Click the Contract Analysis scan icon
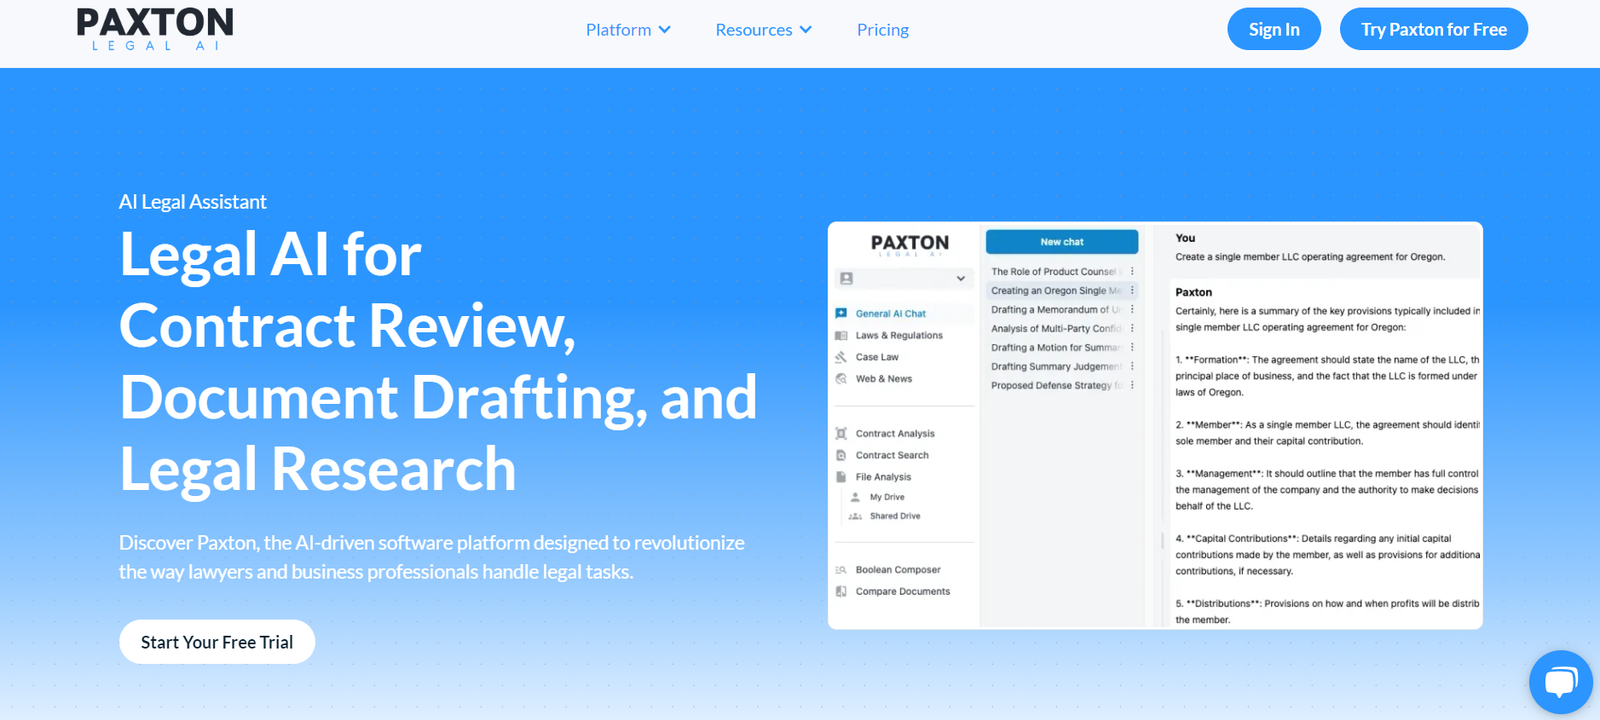The height and width of the screenshot is (720, 1600). coord(841,434)
